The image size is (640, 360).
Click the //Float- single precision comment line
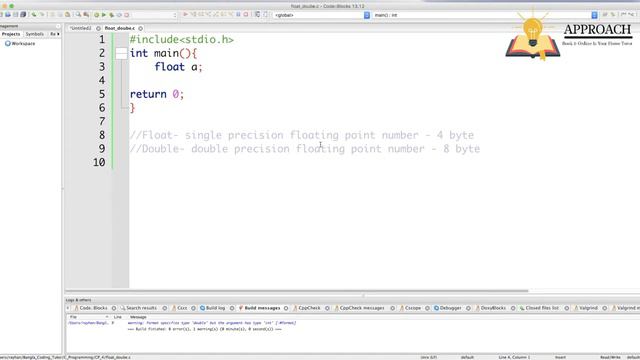(302, 135)
